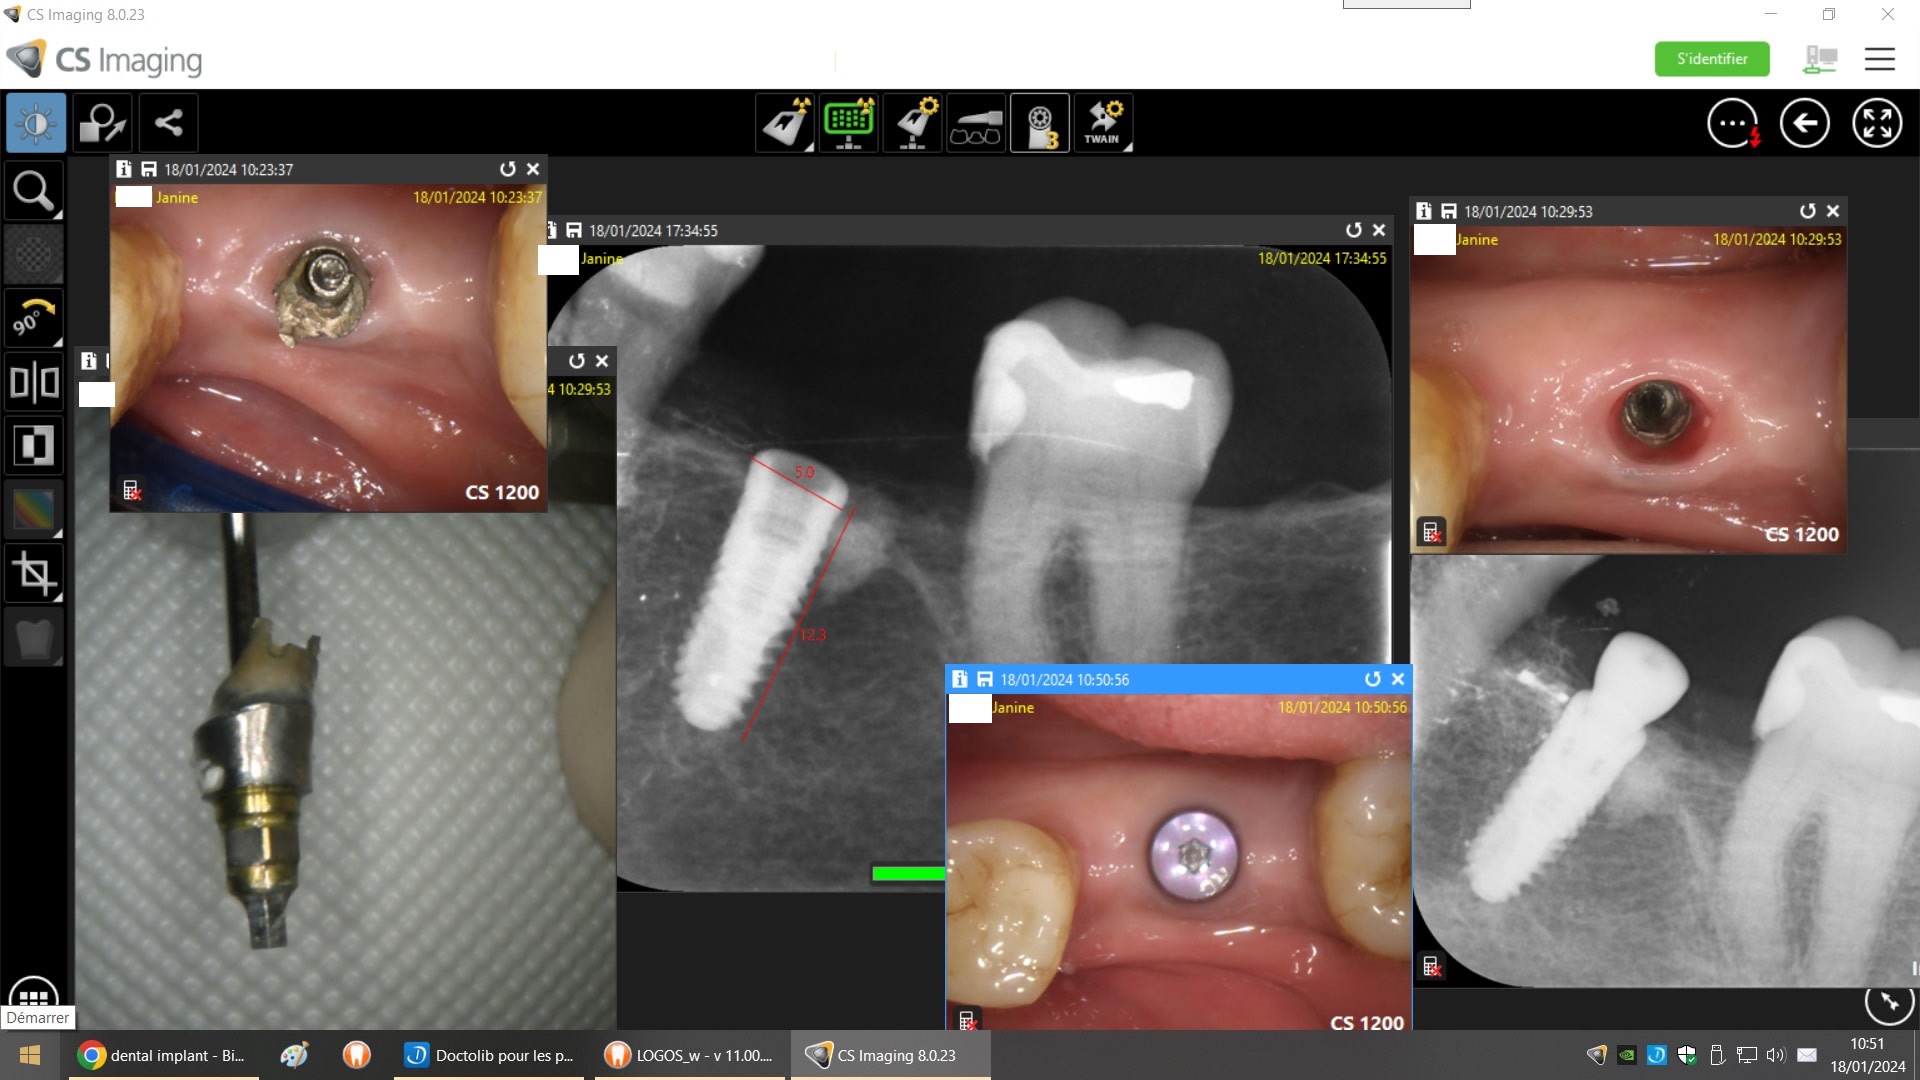Click the TWAIN acquisition icon
The width and height of the screenshot is (1920, 1080).
(x=1103, y=124)
